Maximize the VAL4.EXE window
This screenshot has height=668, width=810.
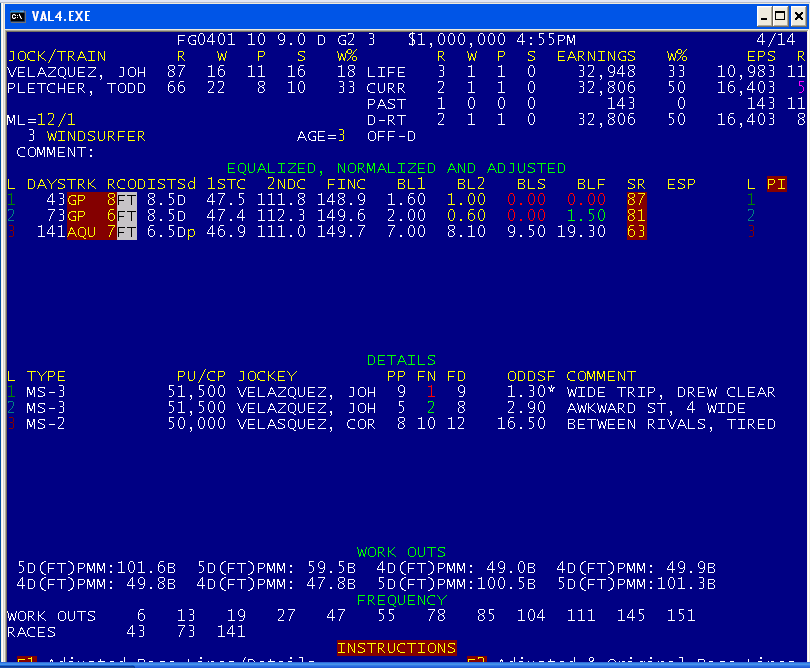coord(781,17)
